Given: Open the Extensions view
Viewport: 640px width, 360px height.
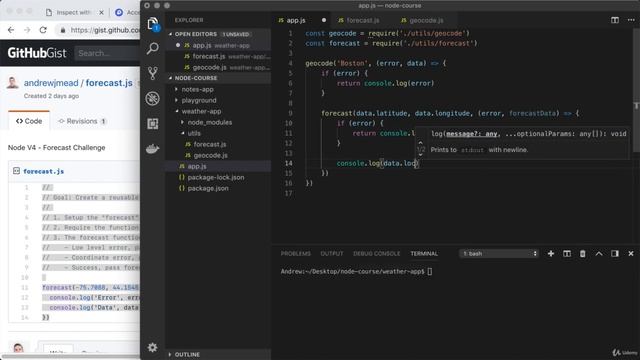Looking at the screenshot, I should tap(153, 123).
